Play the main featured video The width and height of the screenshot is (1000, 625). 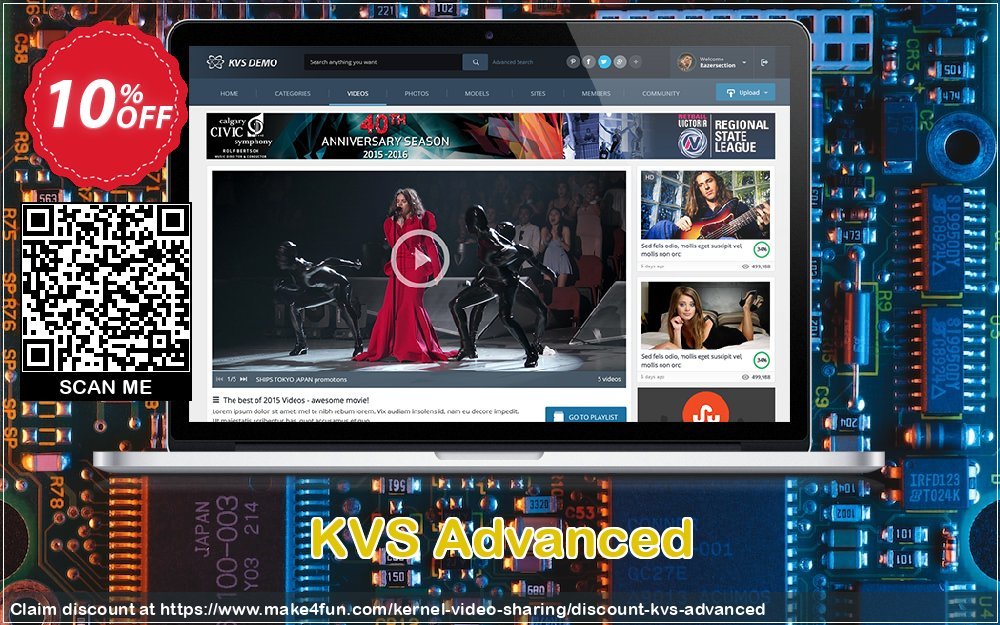(420, 260)
